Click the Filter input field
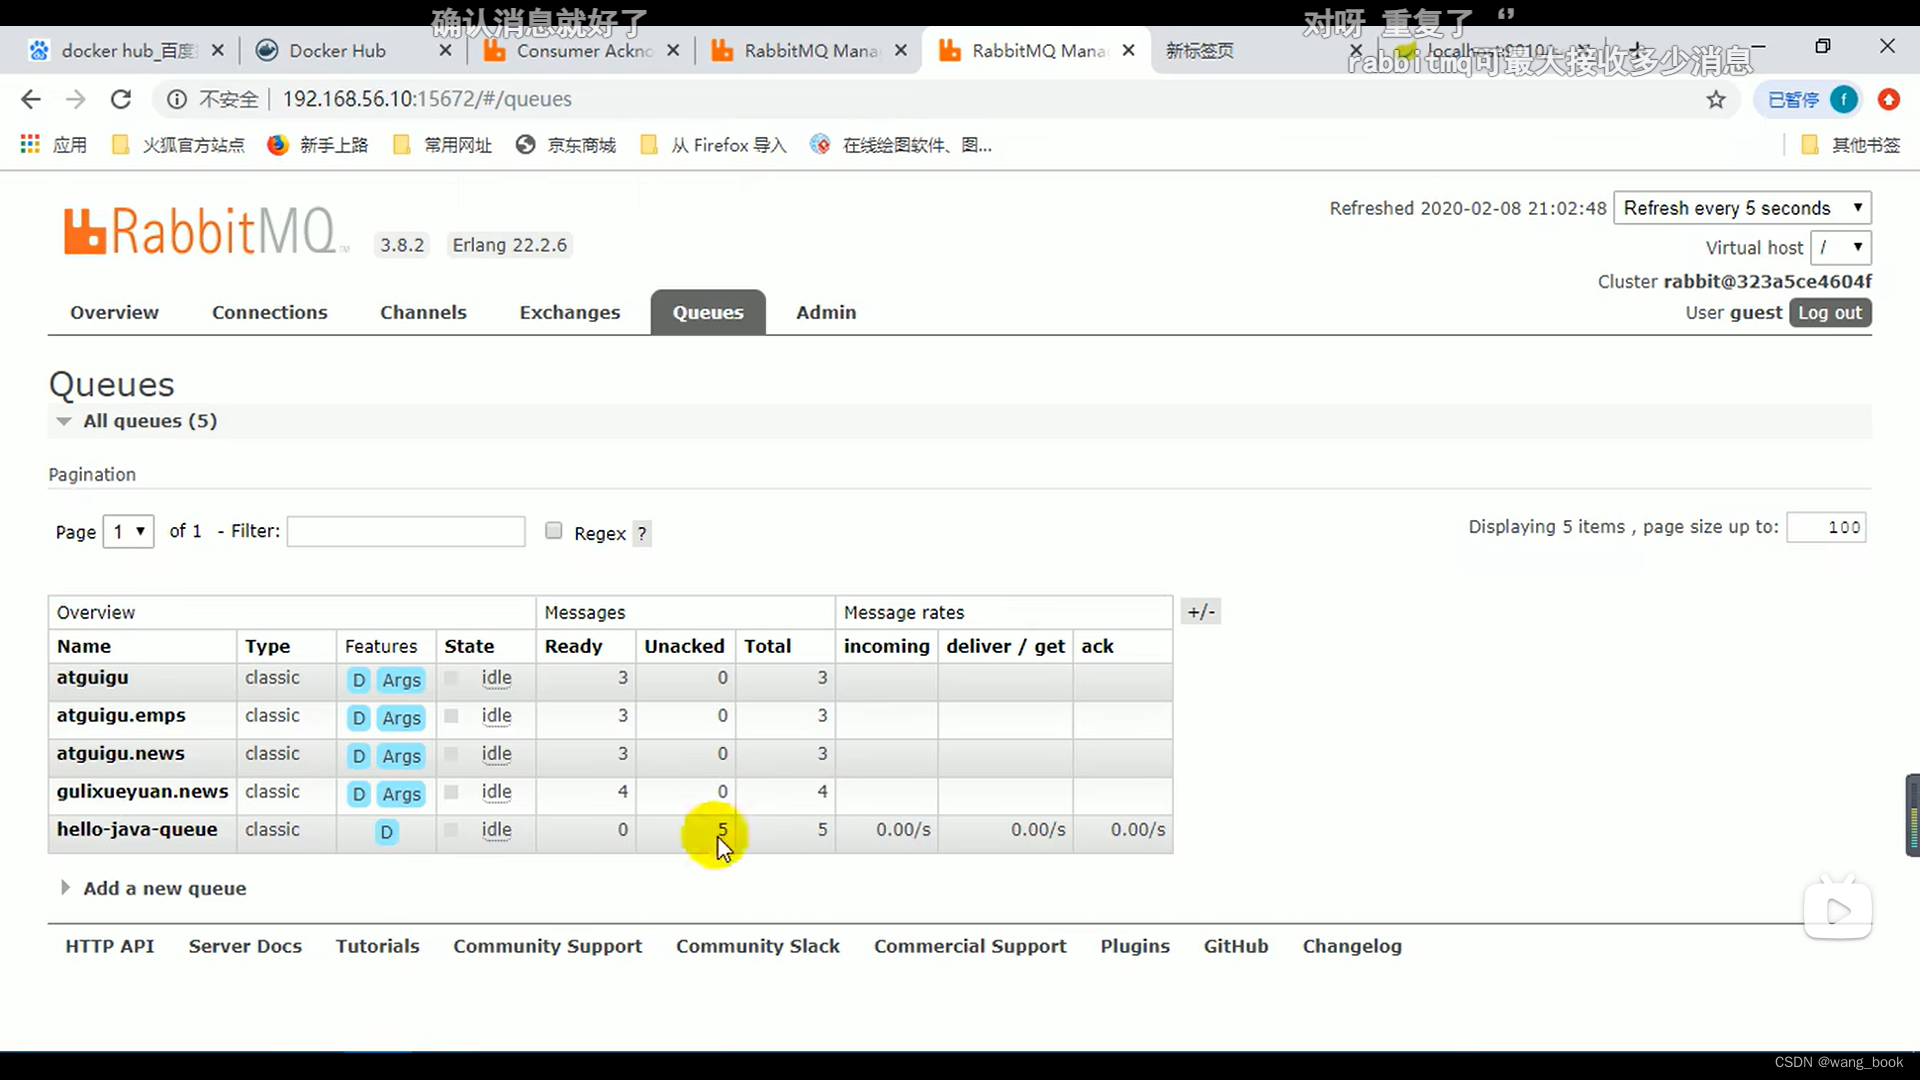The height and width of the screenshot is (1080, 1920). pyautogui.click(x=405, y=531)
